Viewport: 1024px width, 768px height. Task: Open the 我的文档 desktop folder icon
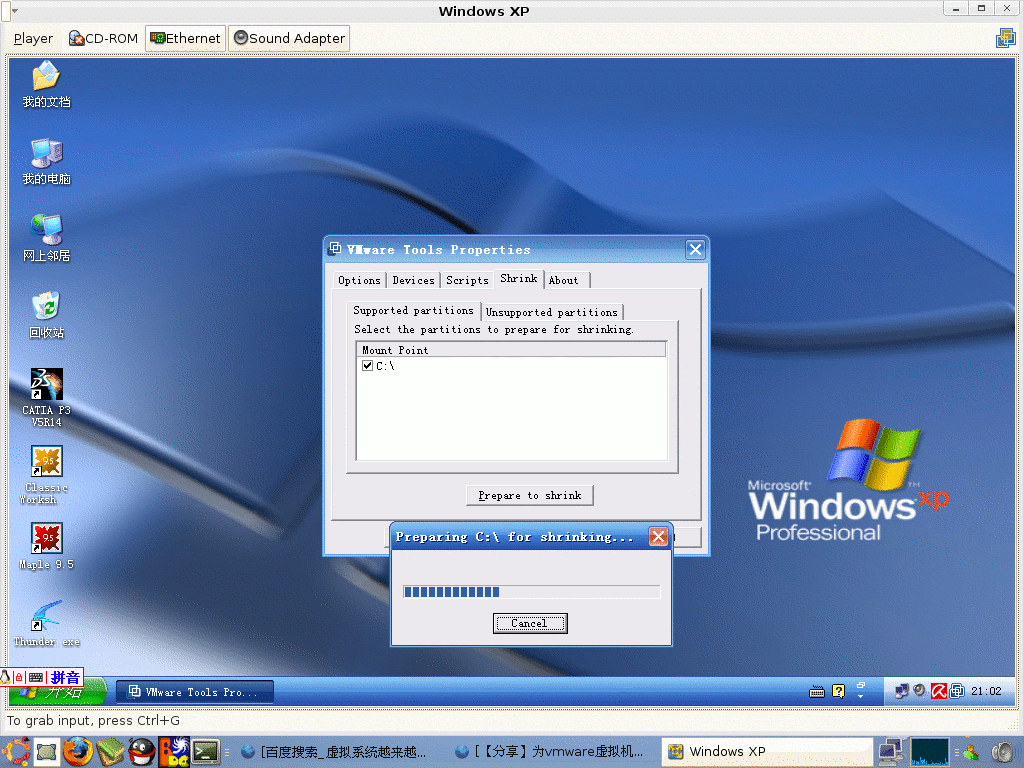(x=46, y=84)
